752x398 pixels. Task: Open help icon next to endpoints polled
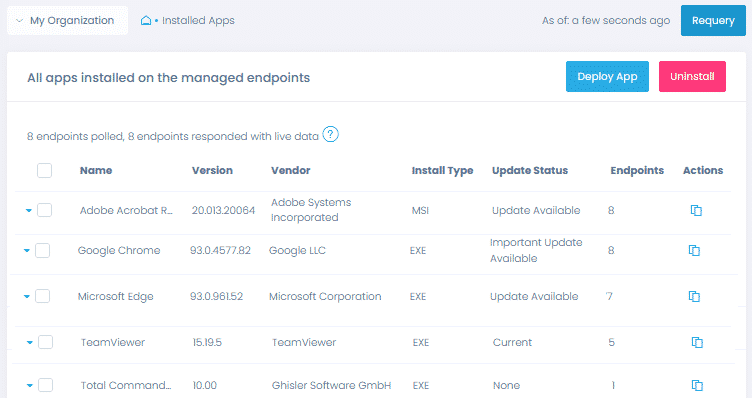(330, 135)
